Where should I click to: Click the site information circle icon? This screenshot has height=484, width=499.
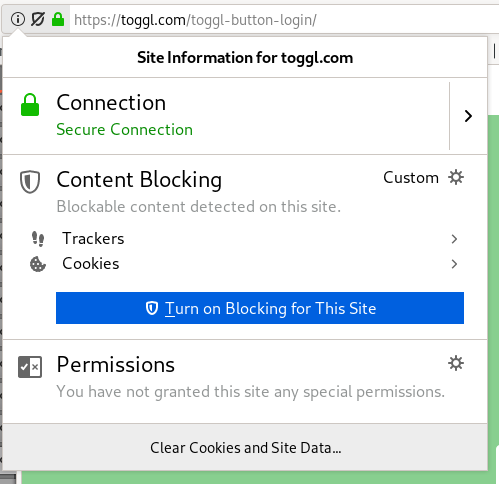click(x=18, y=19)
